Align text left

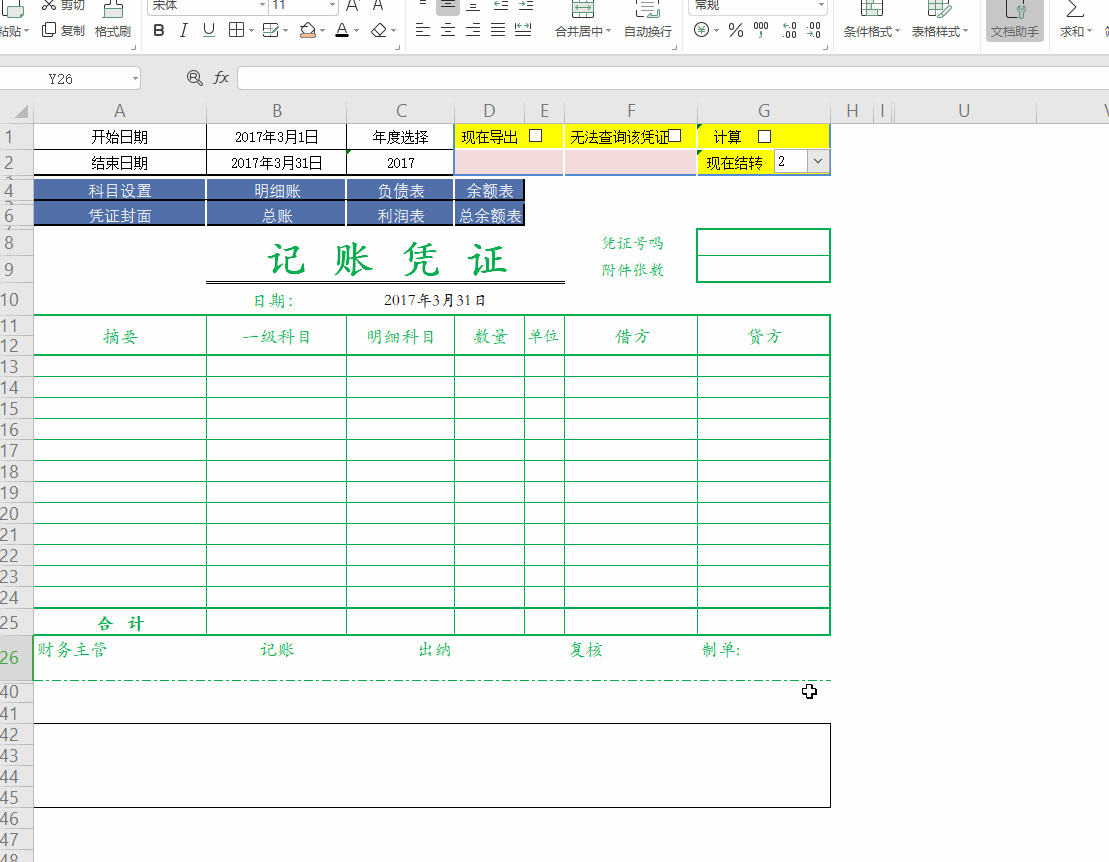[x=423, y=30]
